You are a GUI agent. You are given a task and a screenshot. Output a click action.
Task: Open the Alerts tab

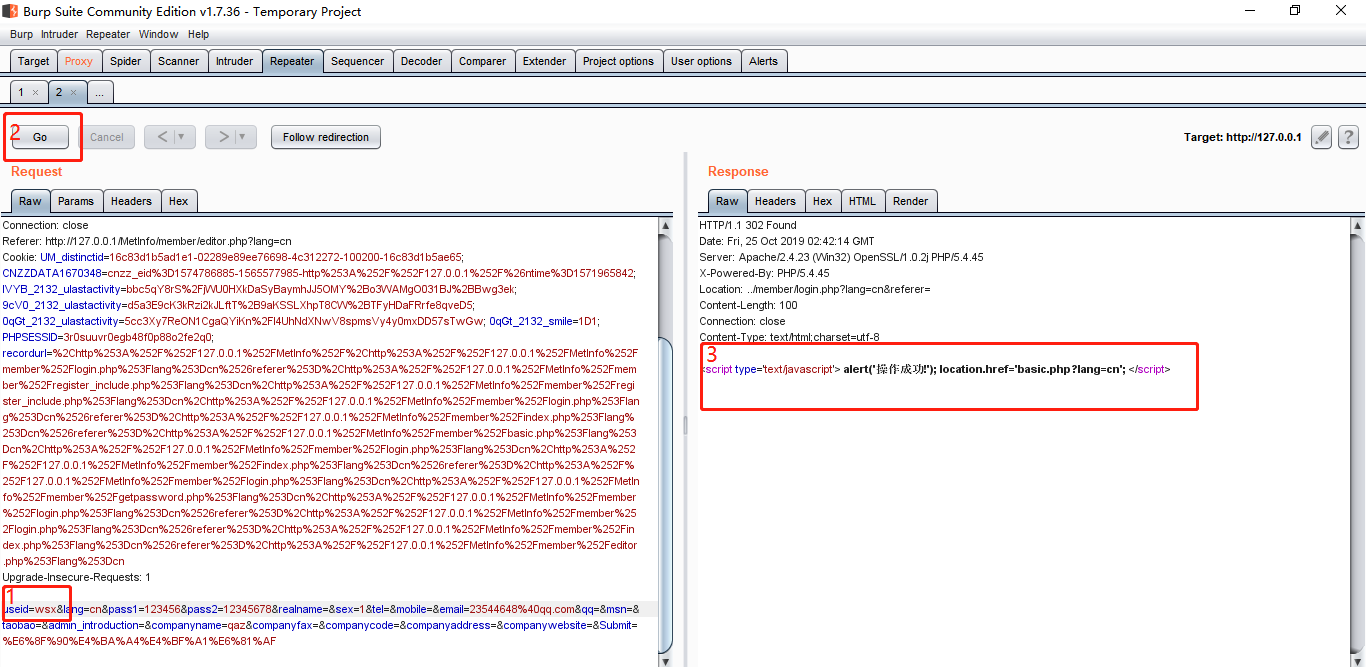tap(763, 61)
